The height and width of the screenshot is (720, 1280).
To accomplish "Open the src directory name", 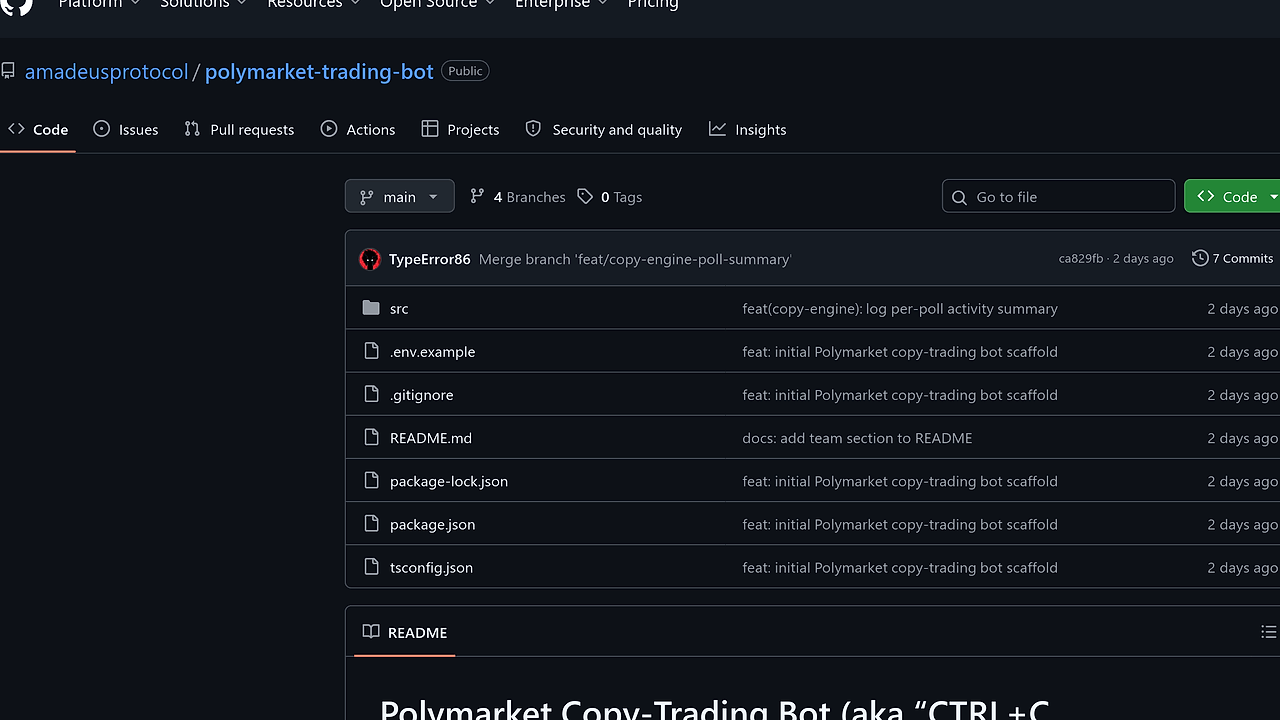I will [399, 308].
